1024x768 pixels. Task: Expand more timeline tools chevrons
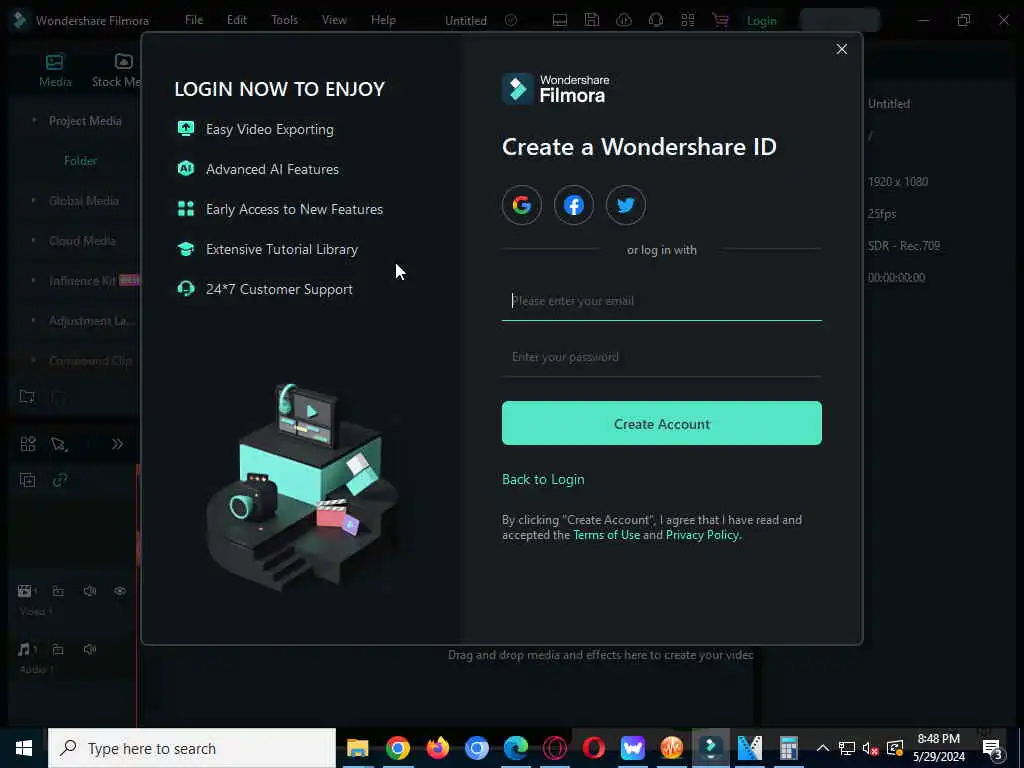tap(117, 444)
